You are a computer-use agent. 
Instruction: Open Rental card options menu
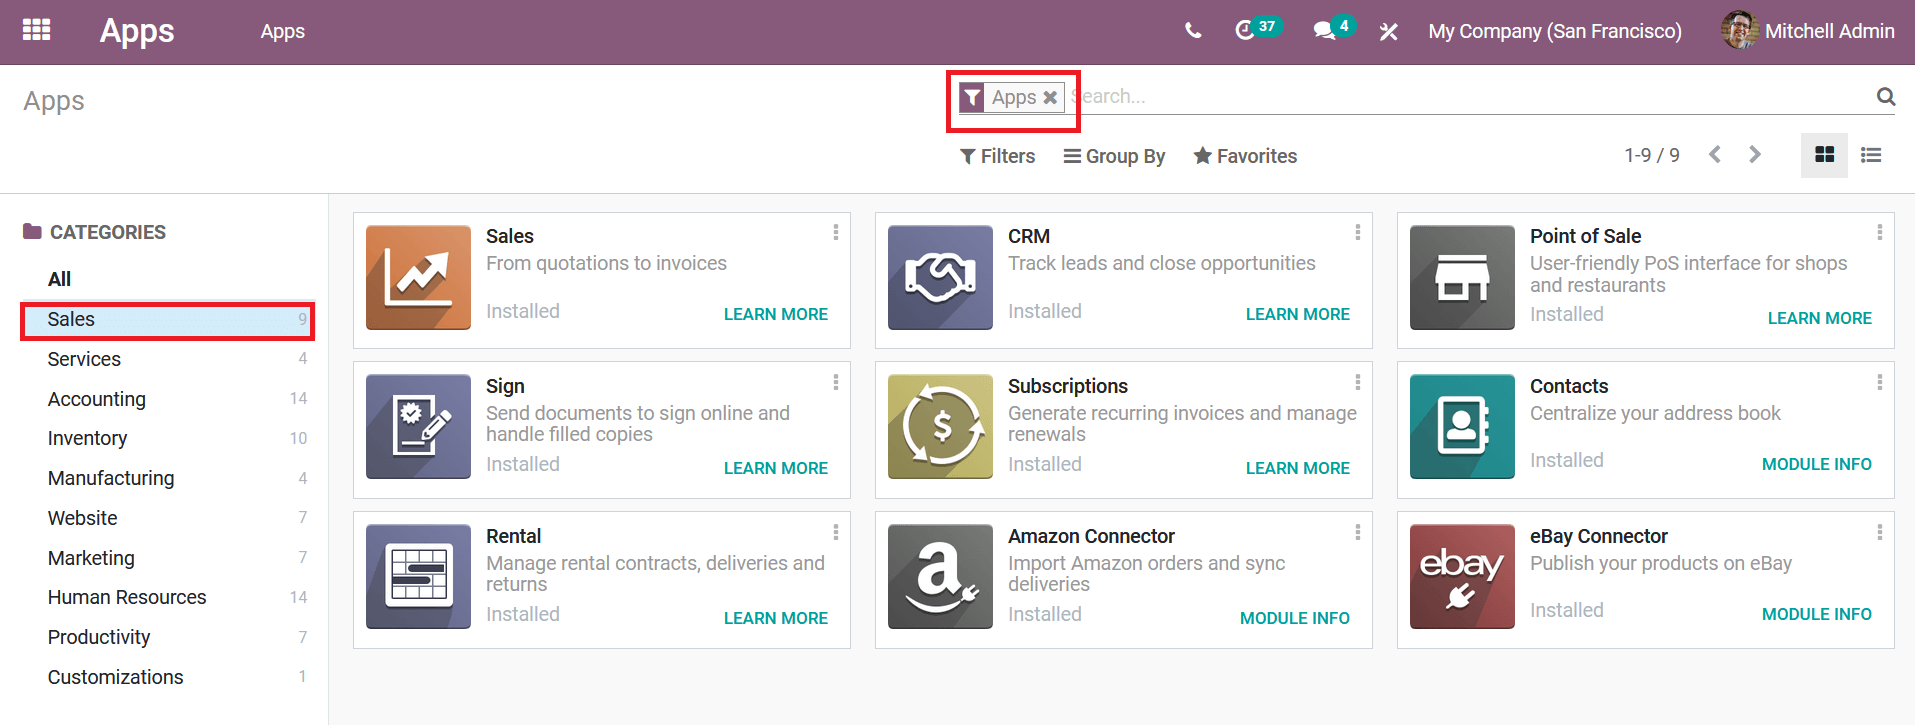click(836, 532)
